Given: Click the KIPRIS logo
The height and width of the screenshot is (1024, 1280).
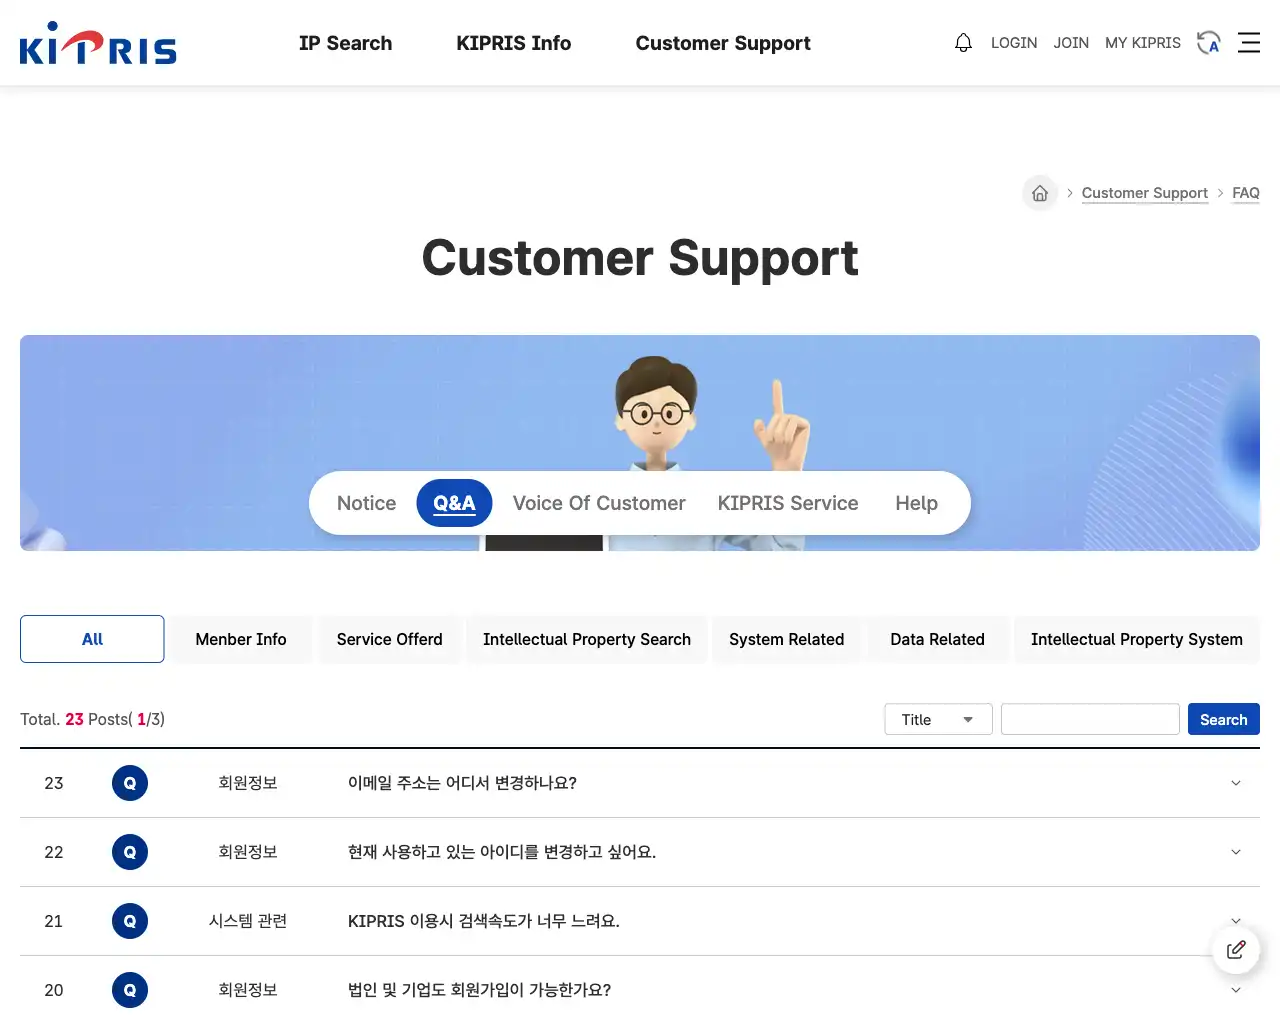Looking at the screenshot, I should pyautogui.click(x=98, y=43).
